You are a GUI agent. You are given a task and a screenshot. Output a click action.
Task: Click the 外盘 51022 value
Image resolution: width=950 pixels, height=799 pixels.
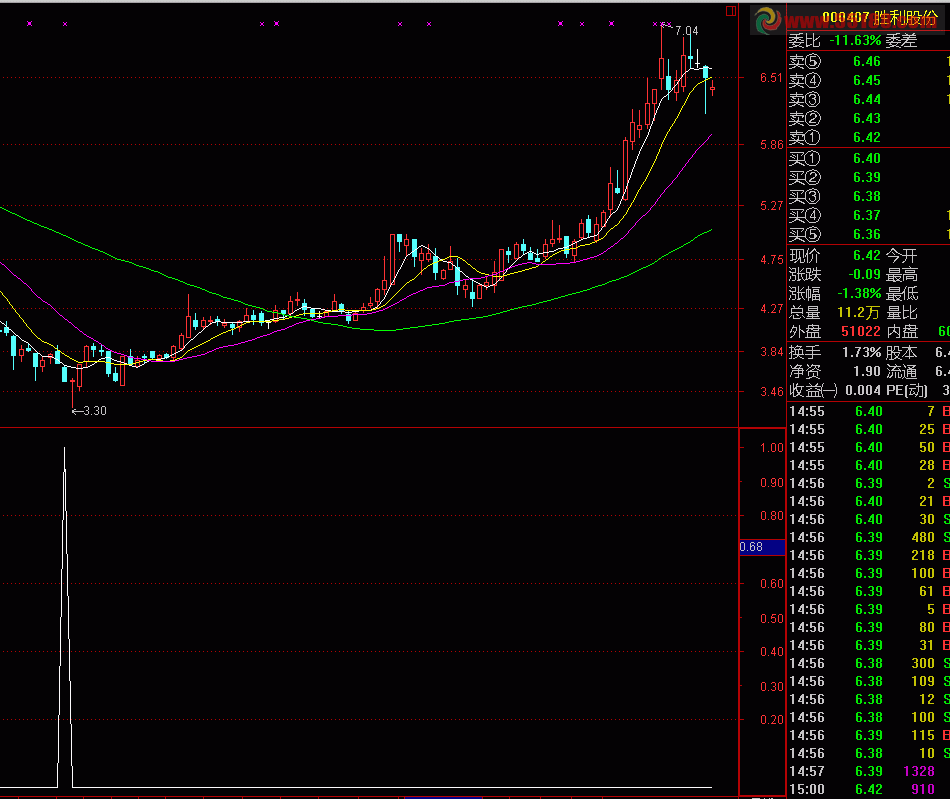coord(861,331)
